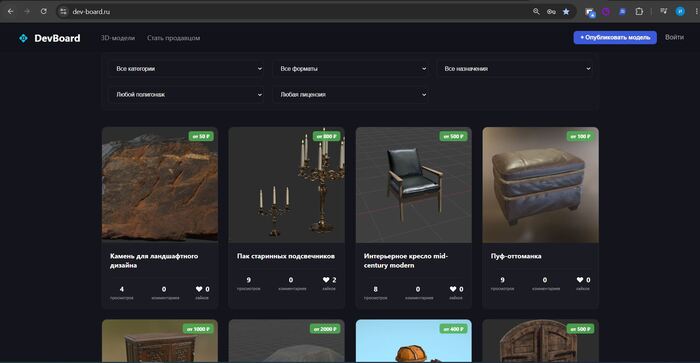Open the 3D-модели navigation item

118,38
